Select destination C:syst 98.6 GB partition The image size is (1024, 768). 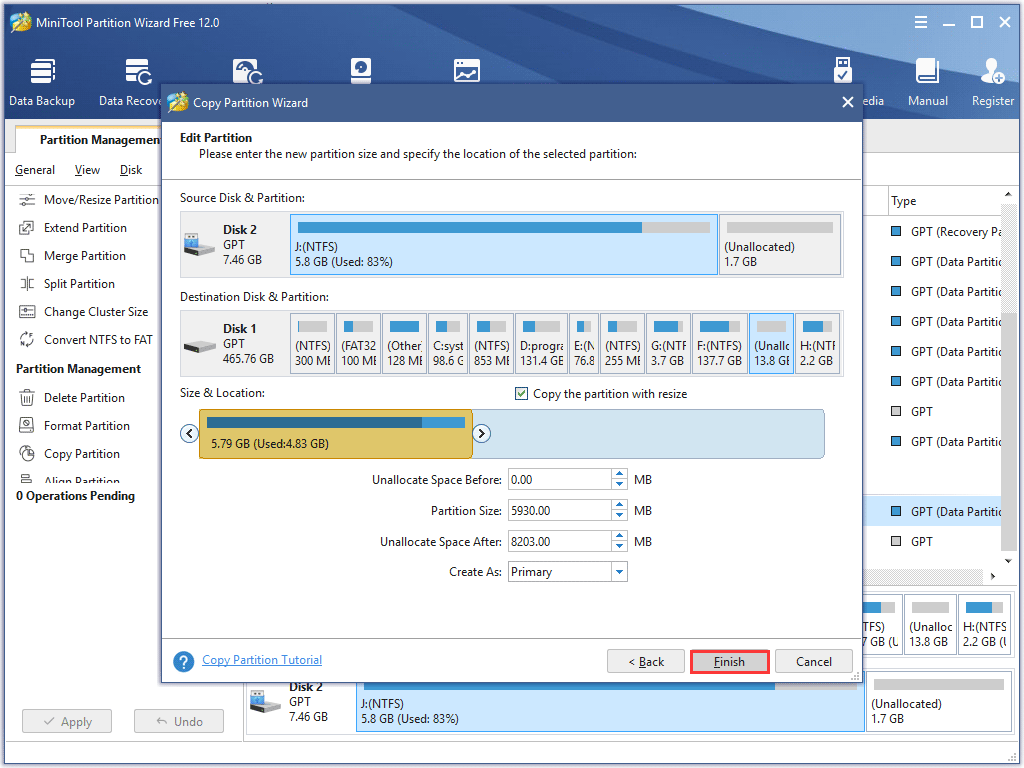tap(447, 343)
